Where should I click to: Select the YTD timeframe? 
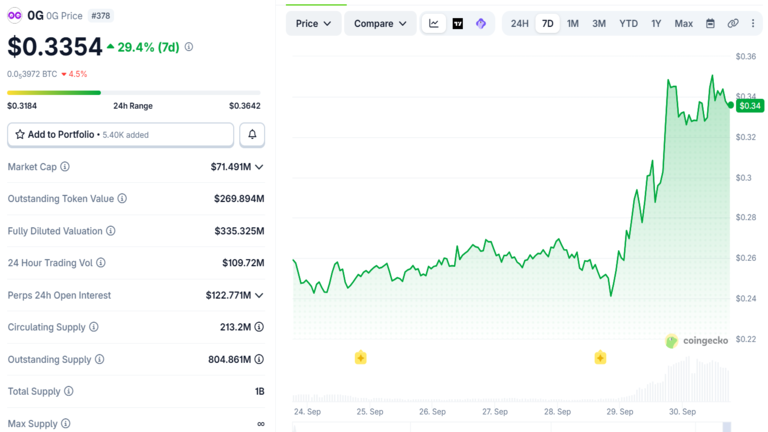tap(628, 24)
